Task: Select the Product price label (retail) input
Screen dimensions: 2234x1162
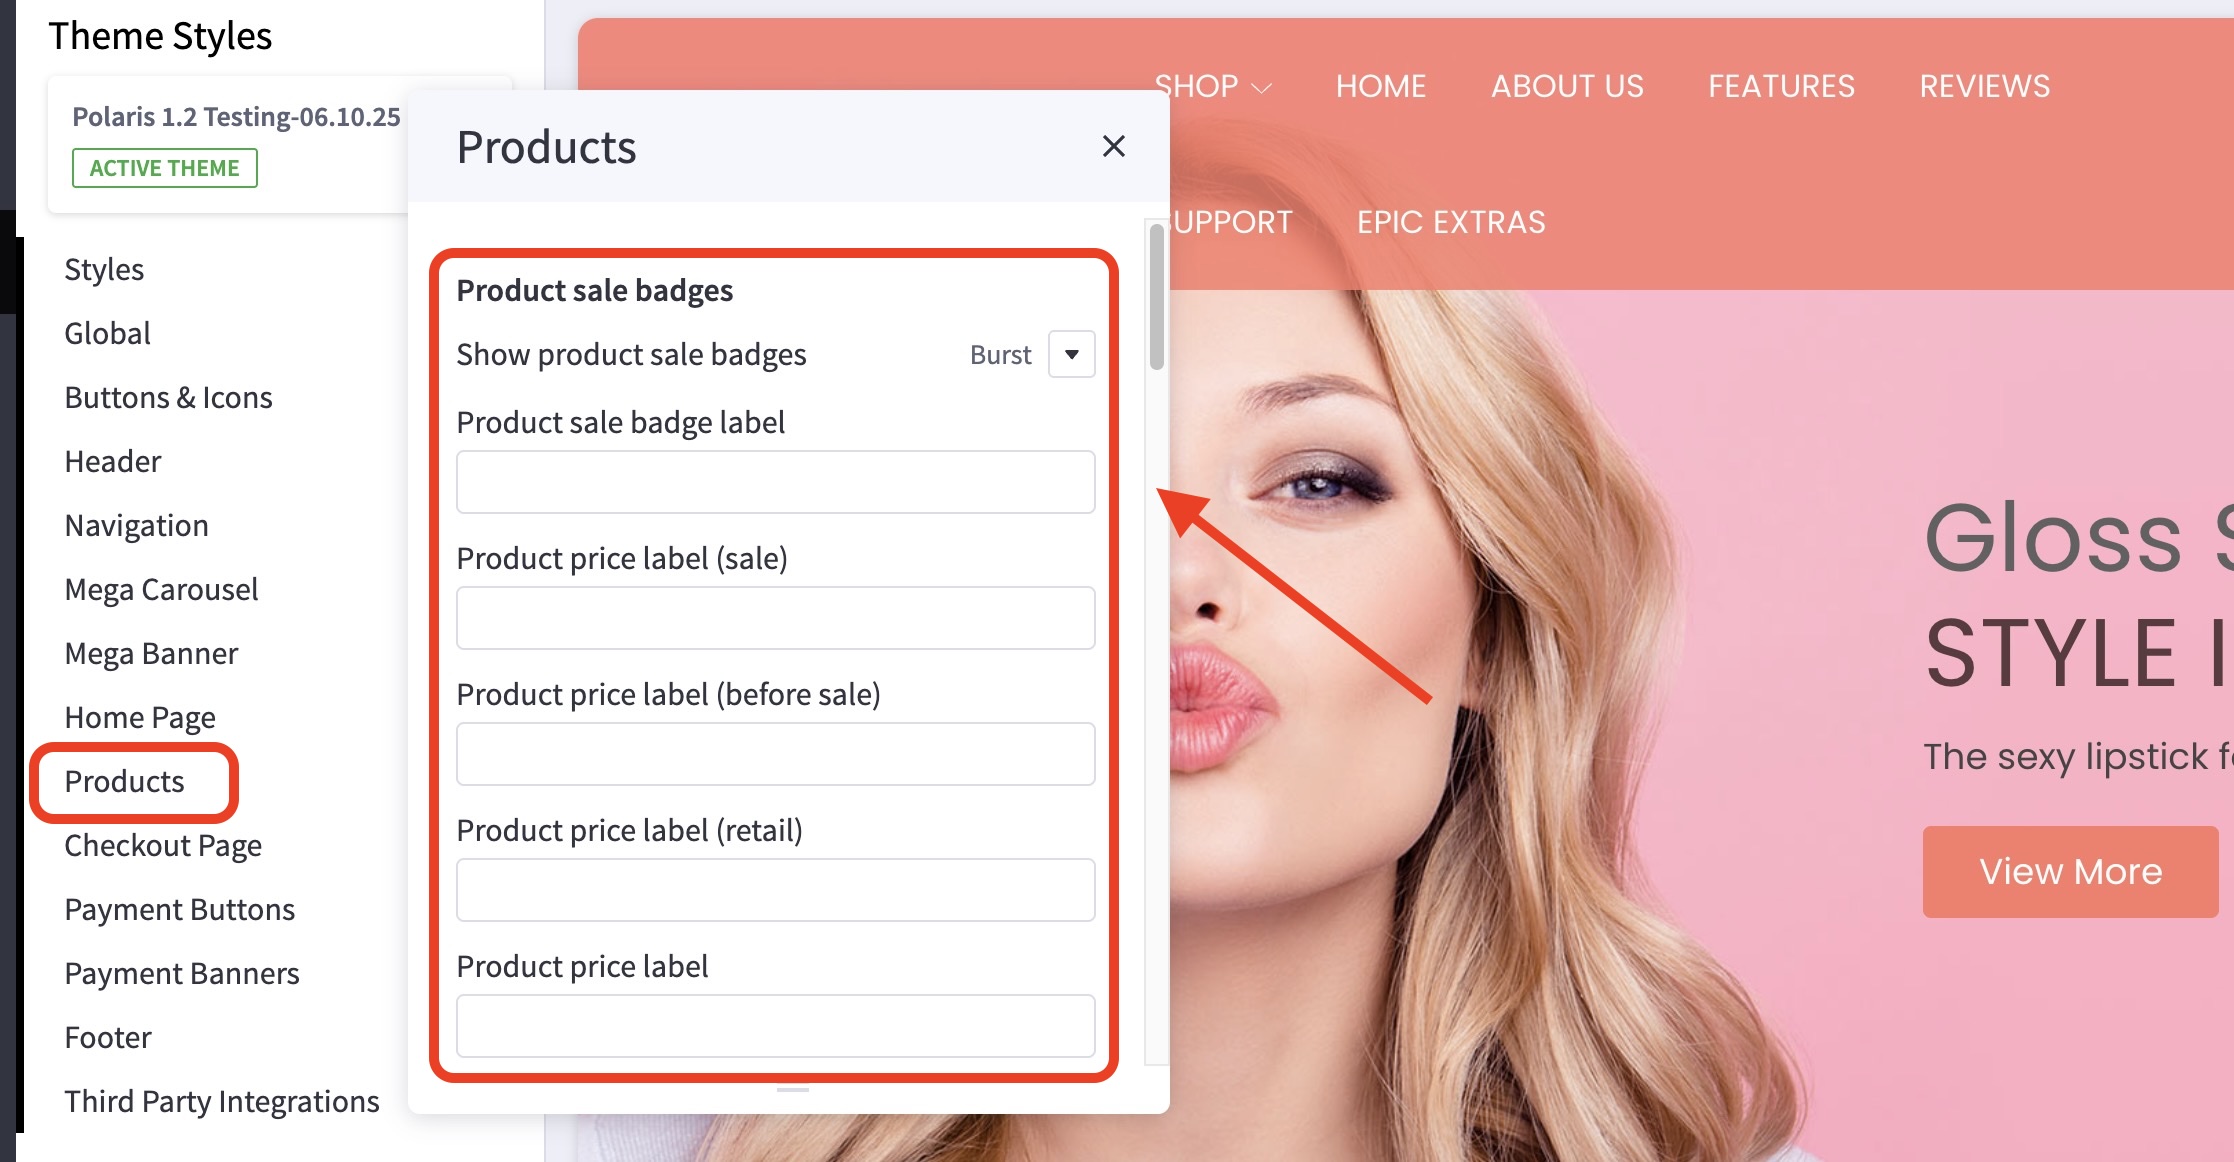Action: pos(775,890)
